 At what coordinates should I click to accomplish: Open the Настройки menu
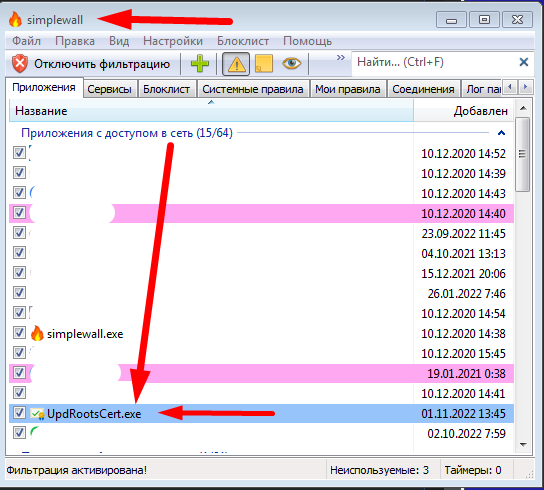click(x=173, y=41)
